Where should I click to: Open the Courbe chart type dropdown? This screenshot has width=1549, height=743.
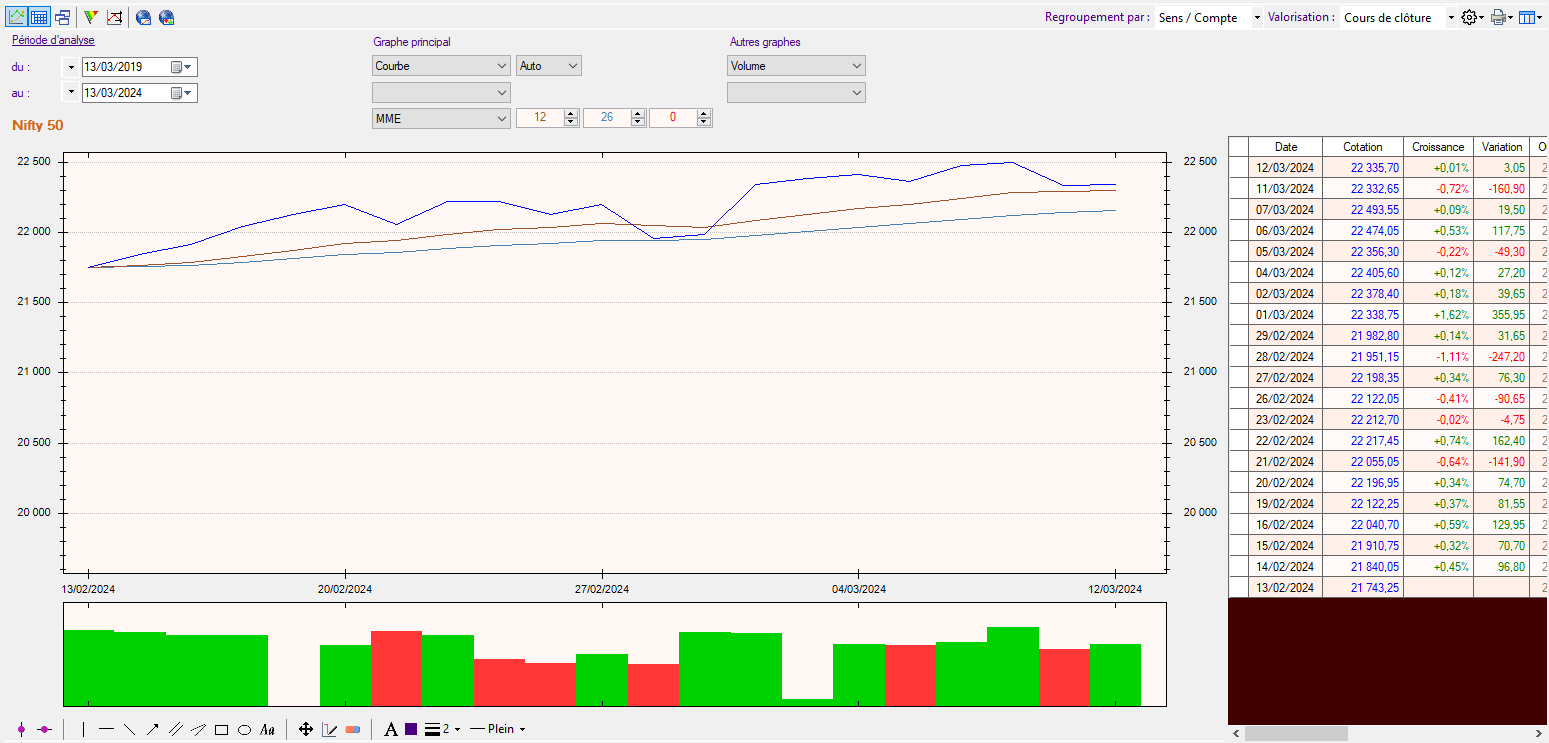pyautogui.click(x=441, y=66)
